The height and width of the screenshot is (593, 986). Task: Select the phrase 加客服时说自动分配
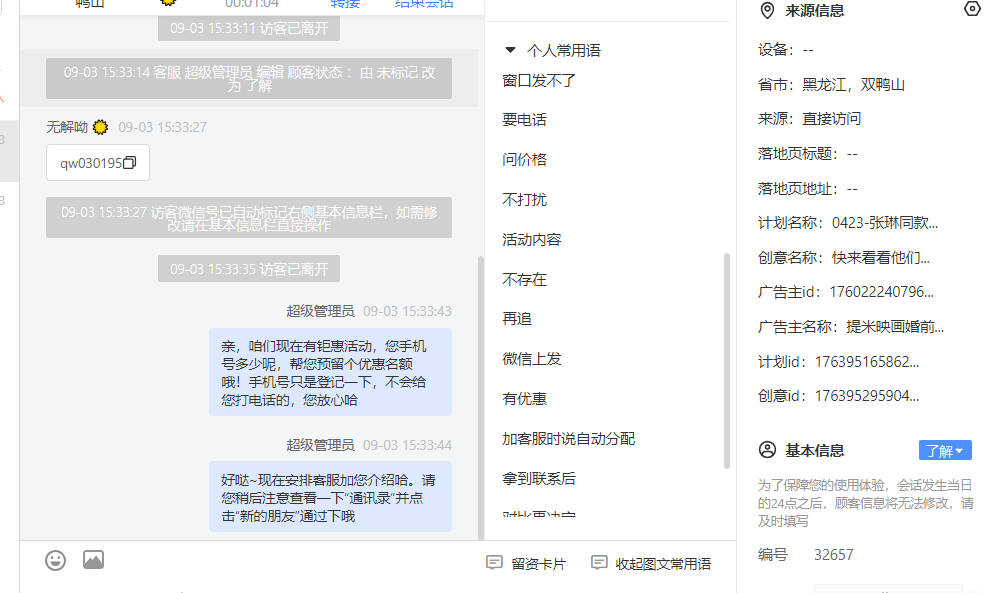click(x=568, y=438)
